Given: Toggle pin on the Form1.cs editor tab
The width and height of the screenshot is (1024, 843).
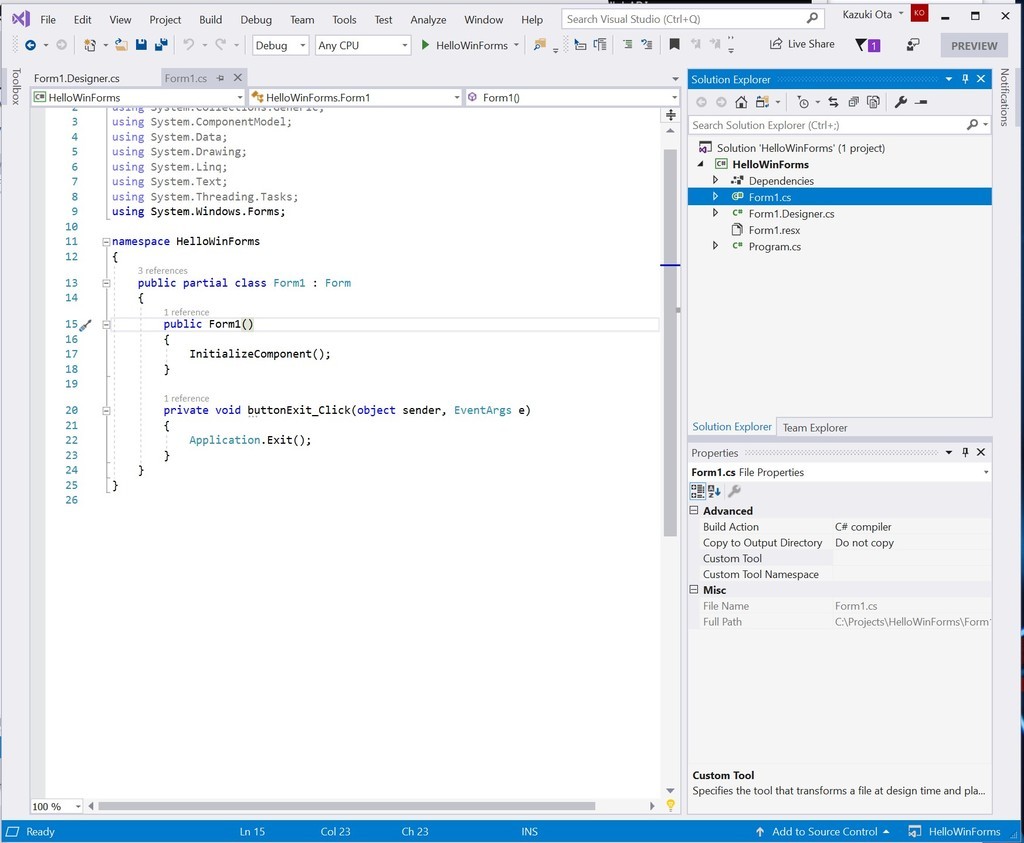Looking at the screenshot, I should 220,78.
